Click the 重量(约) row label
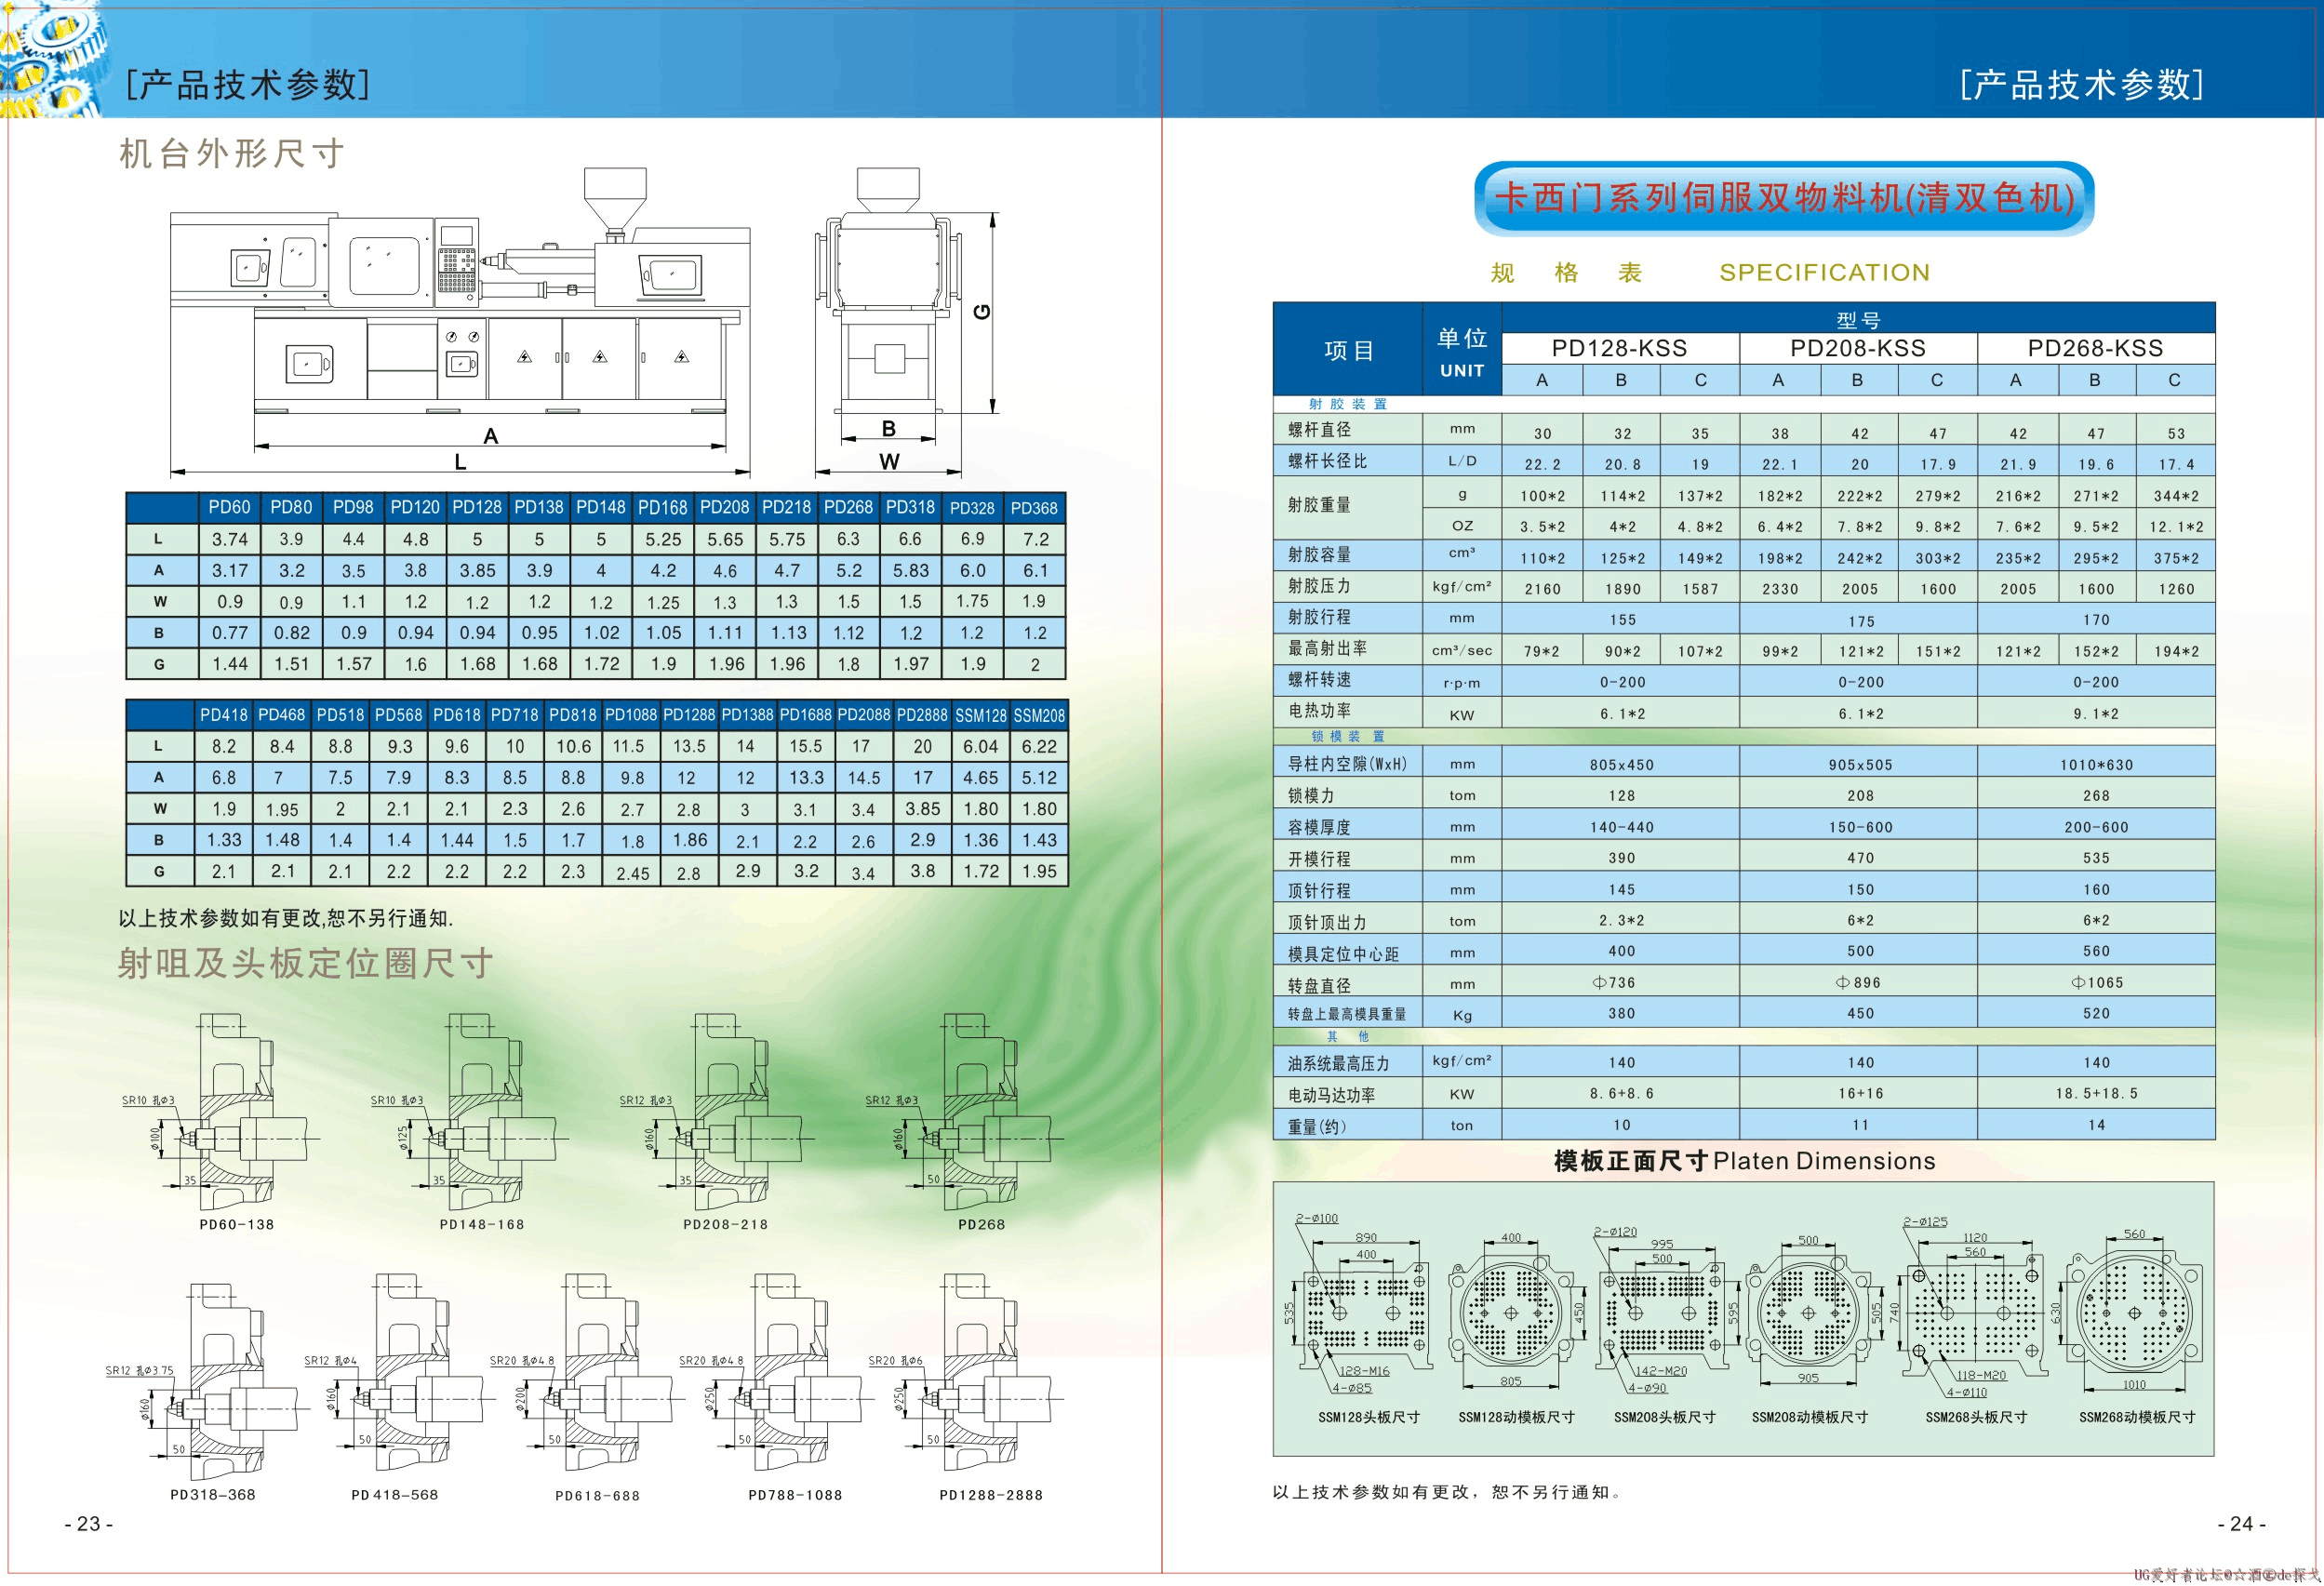2324x1586 pixels. [1317, 1126]
